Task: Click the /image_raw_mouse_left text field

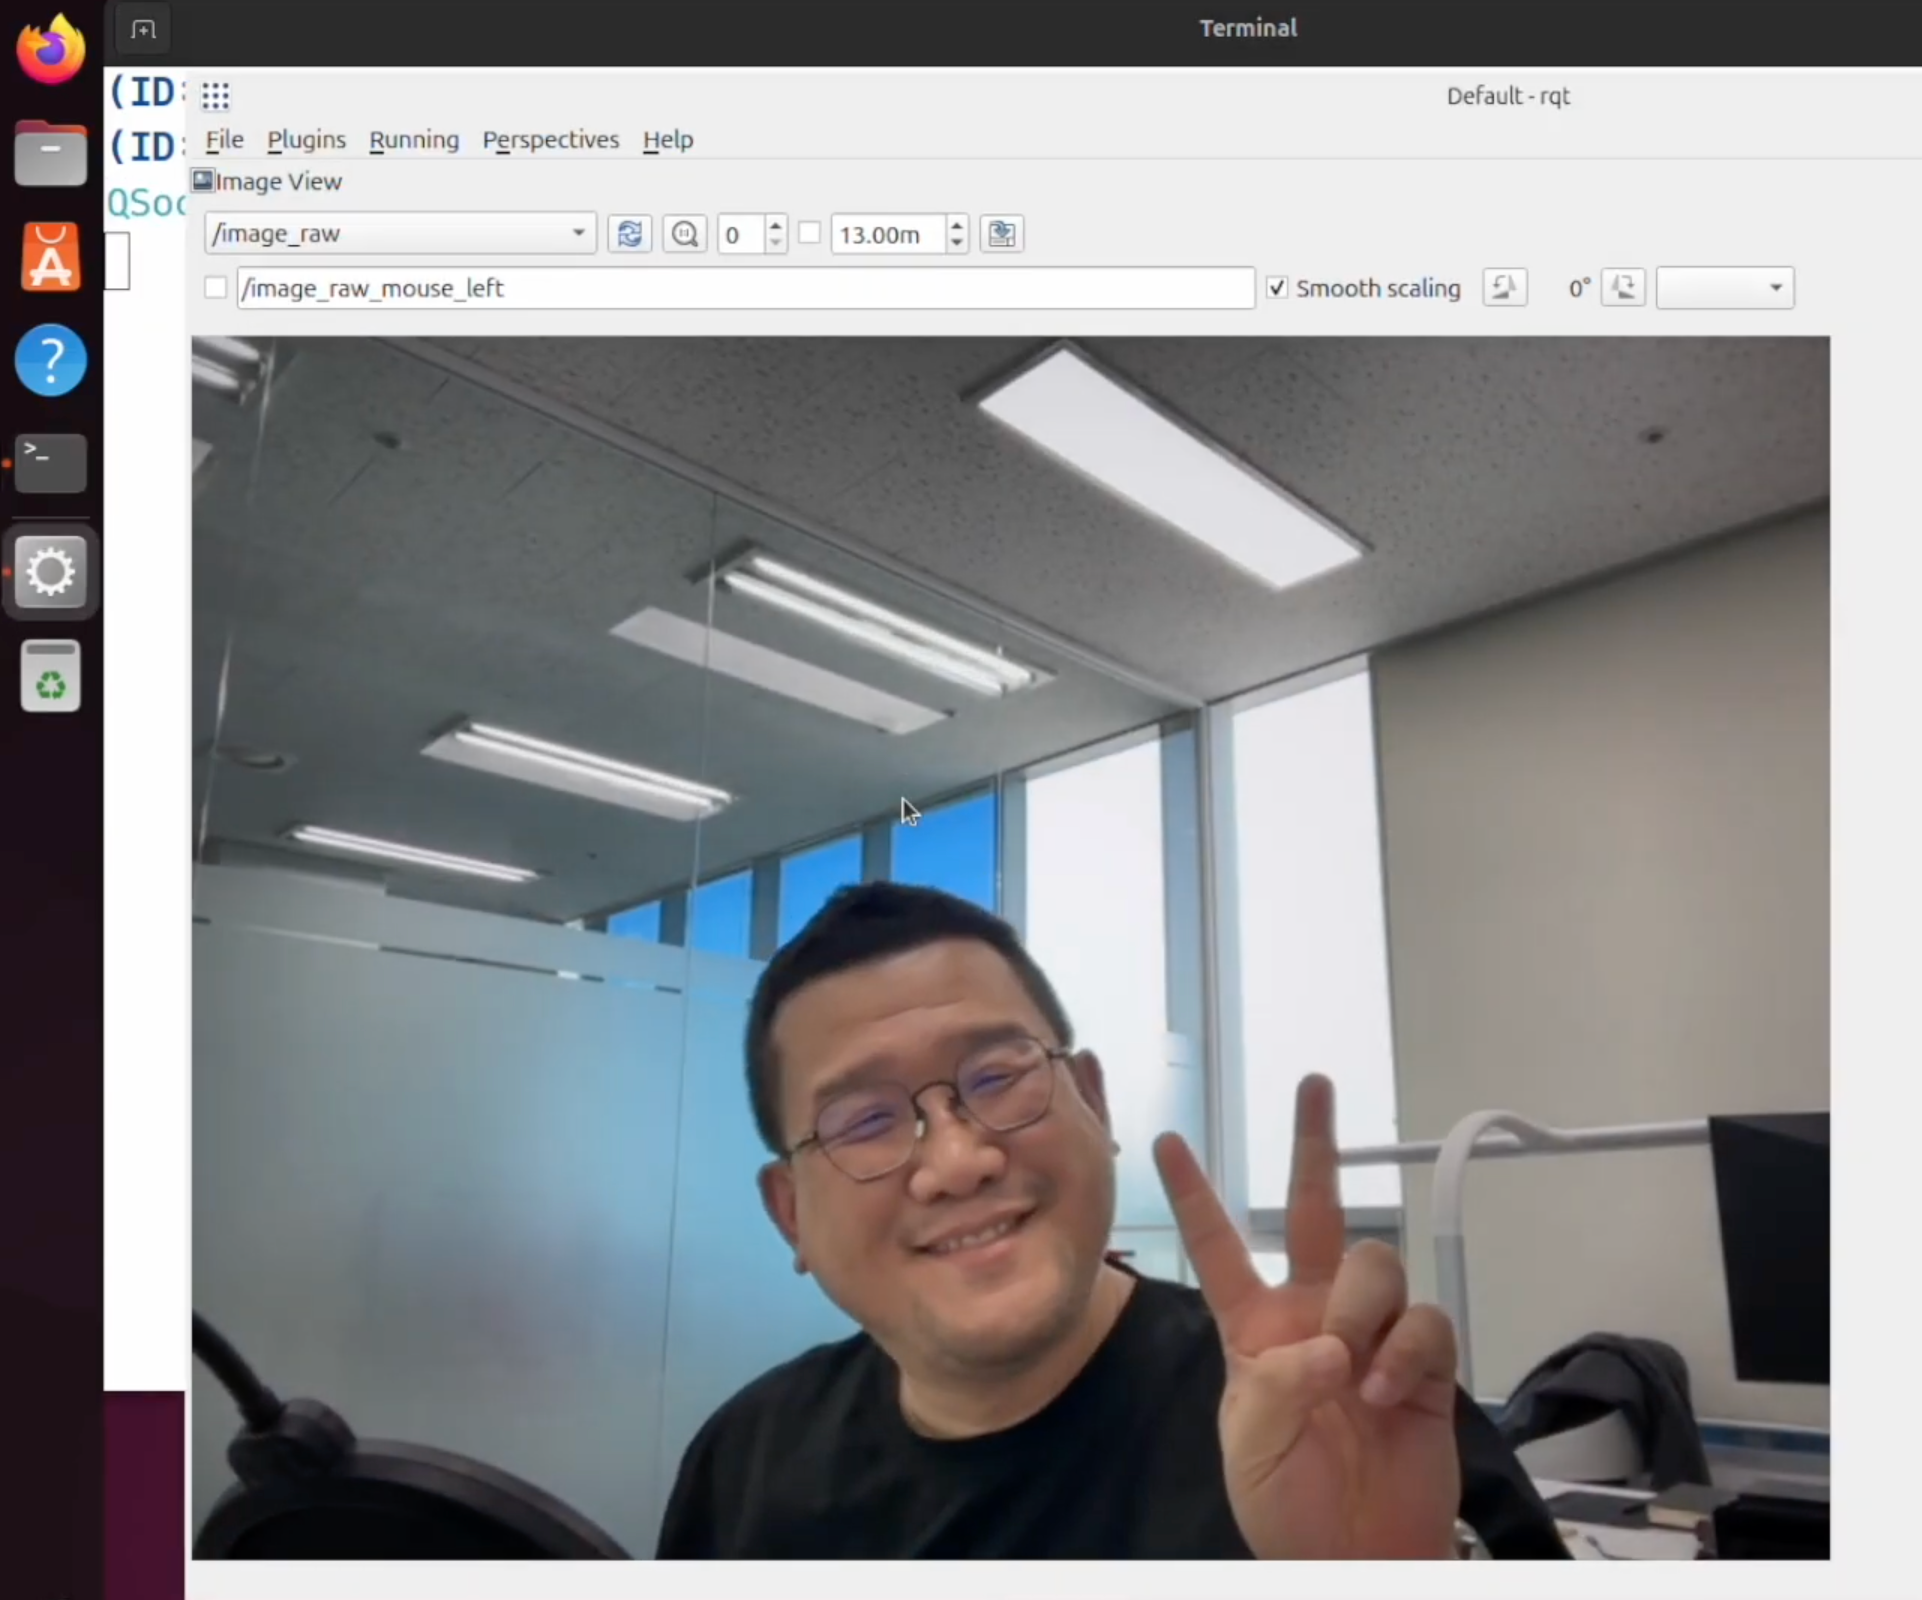Action: click(745, 288)
